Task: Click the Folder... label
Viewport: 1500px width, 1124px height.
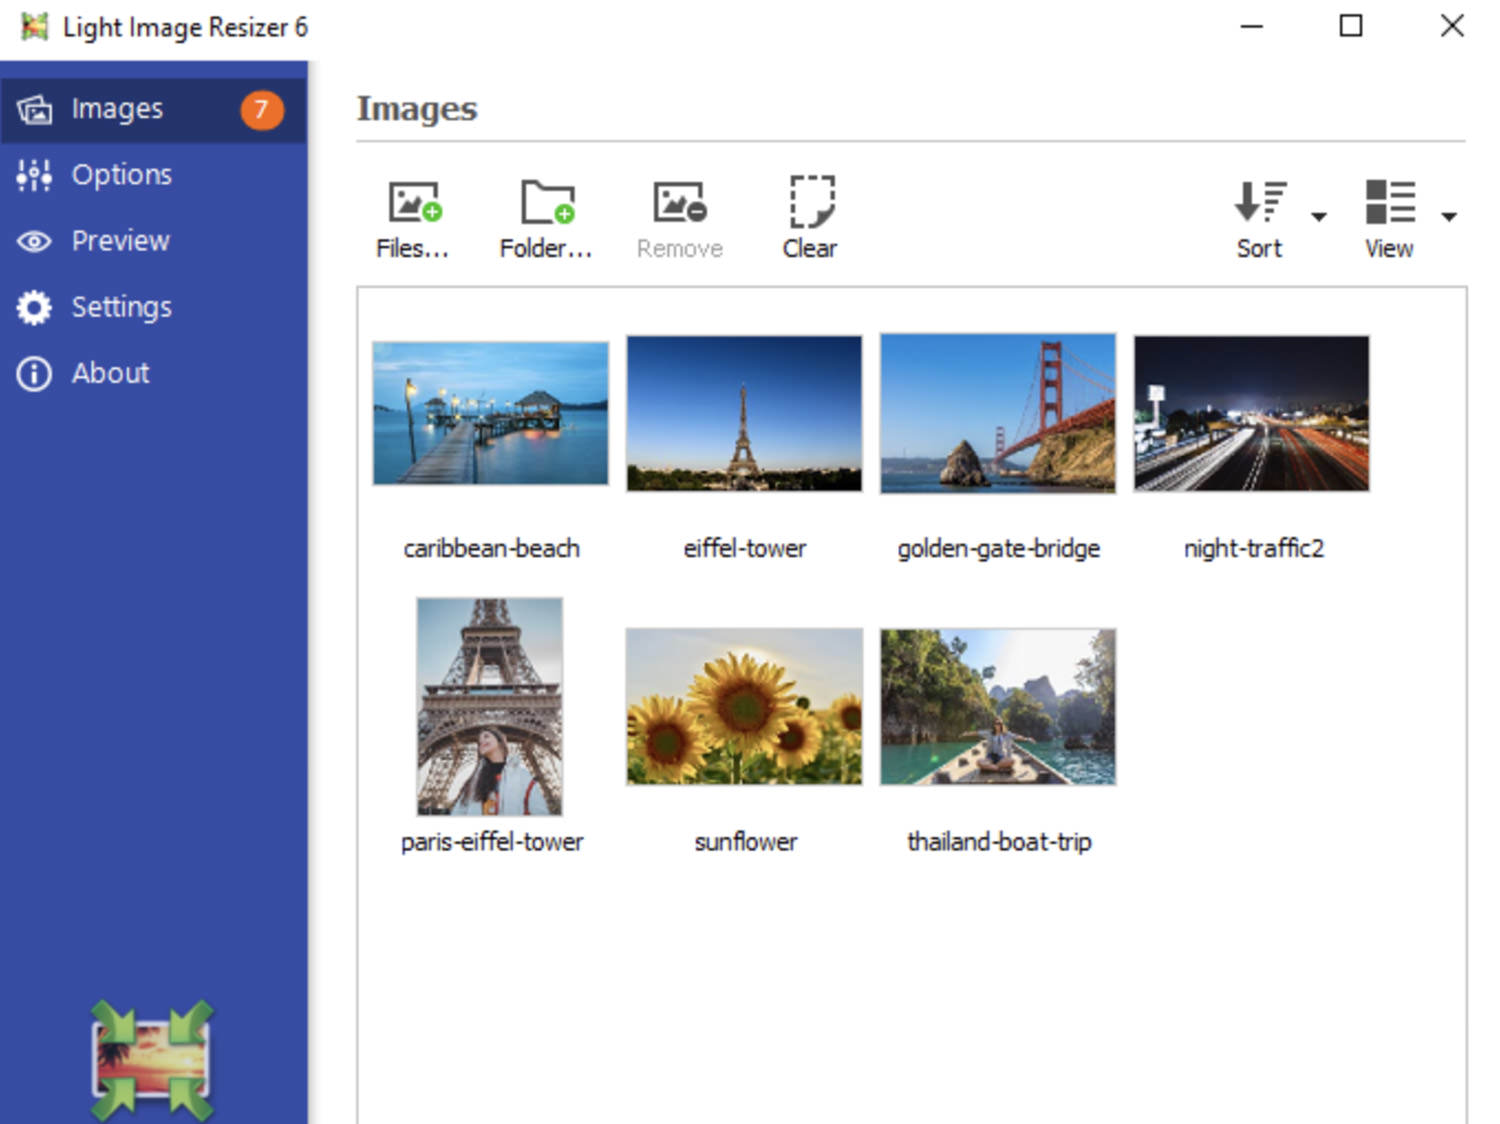Action: point(546,248)
